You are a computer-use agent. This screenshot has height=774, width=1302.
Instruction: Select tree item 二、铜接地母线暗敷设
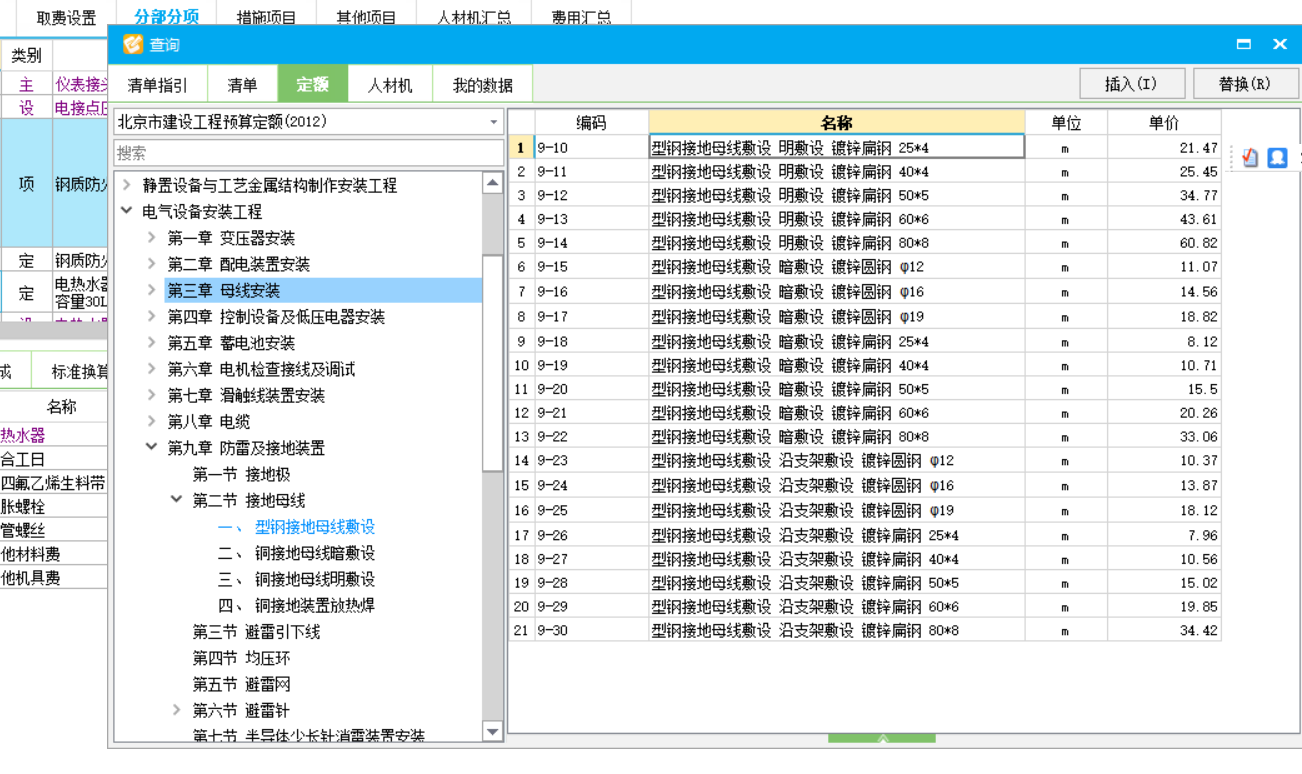[297, 553]
